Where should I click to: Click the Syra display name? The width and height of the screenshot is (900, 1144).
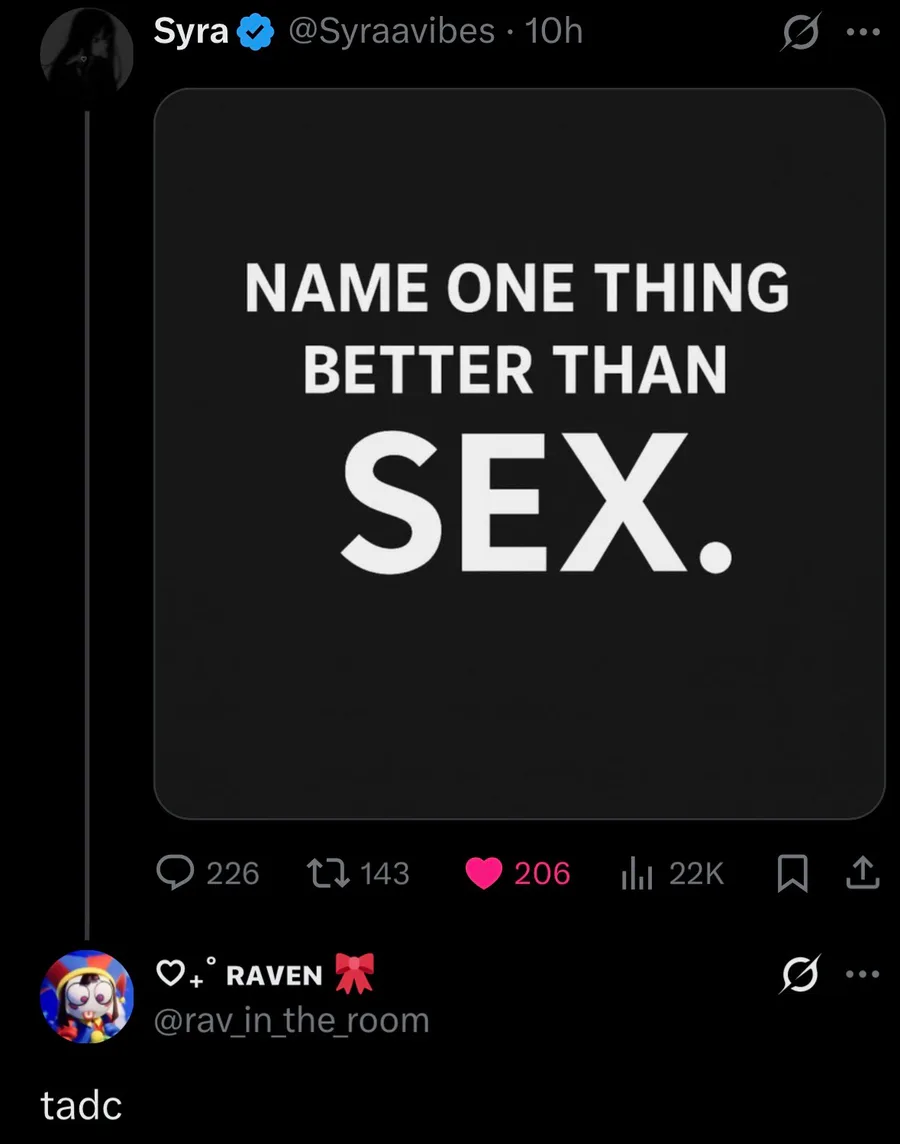(191, 31)
